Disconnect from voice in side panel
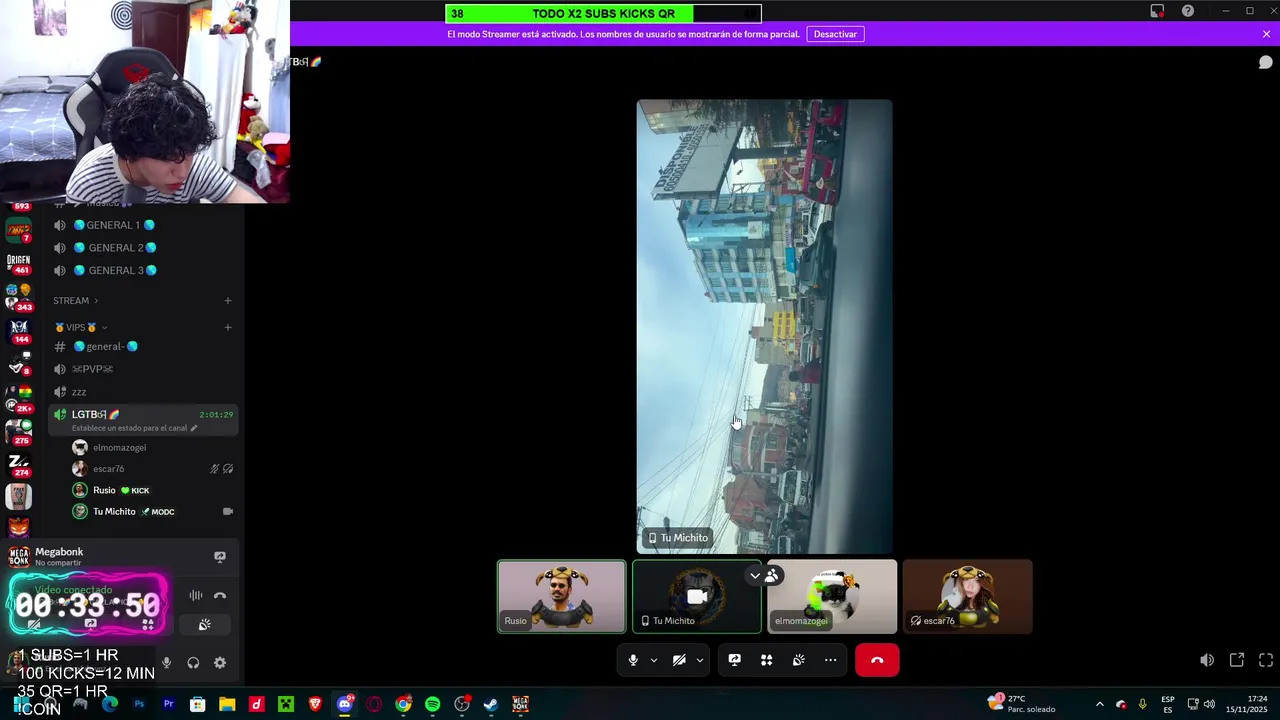Screen dimensions: 1280x720 coord(220,596)
